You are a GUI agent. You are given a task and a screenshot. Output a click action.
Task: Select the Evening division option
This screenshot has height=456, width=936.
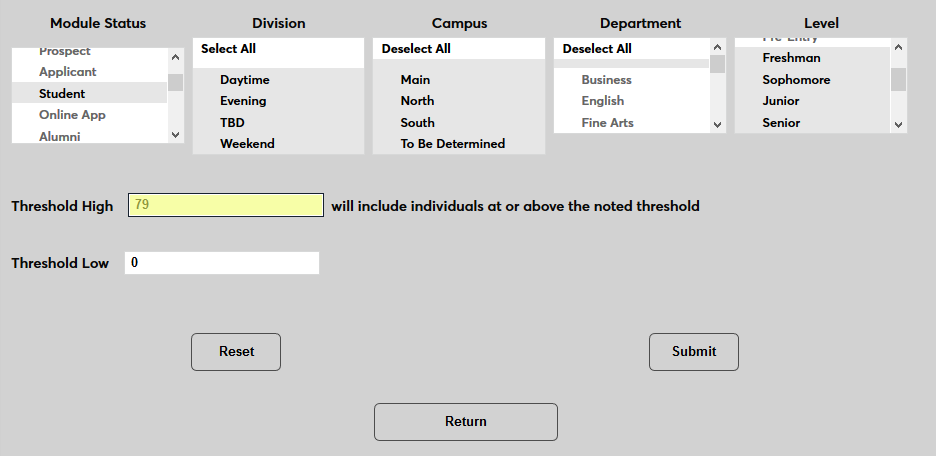tap(243, 101)
